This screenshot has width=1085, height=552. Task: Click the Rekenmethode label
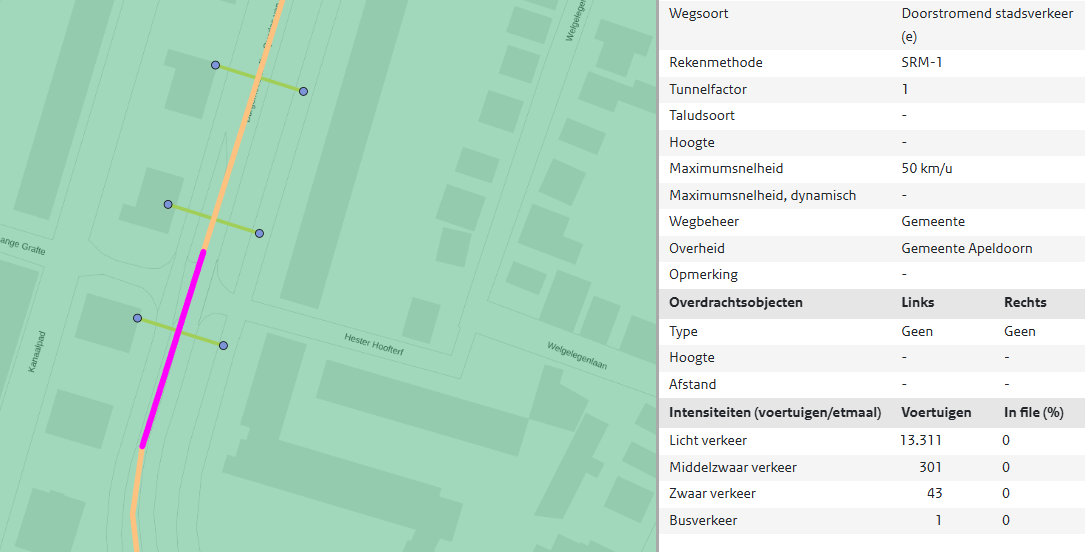pos(715,62)
